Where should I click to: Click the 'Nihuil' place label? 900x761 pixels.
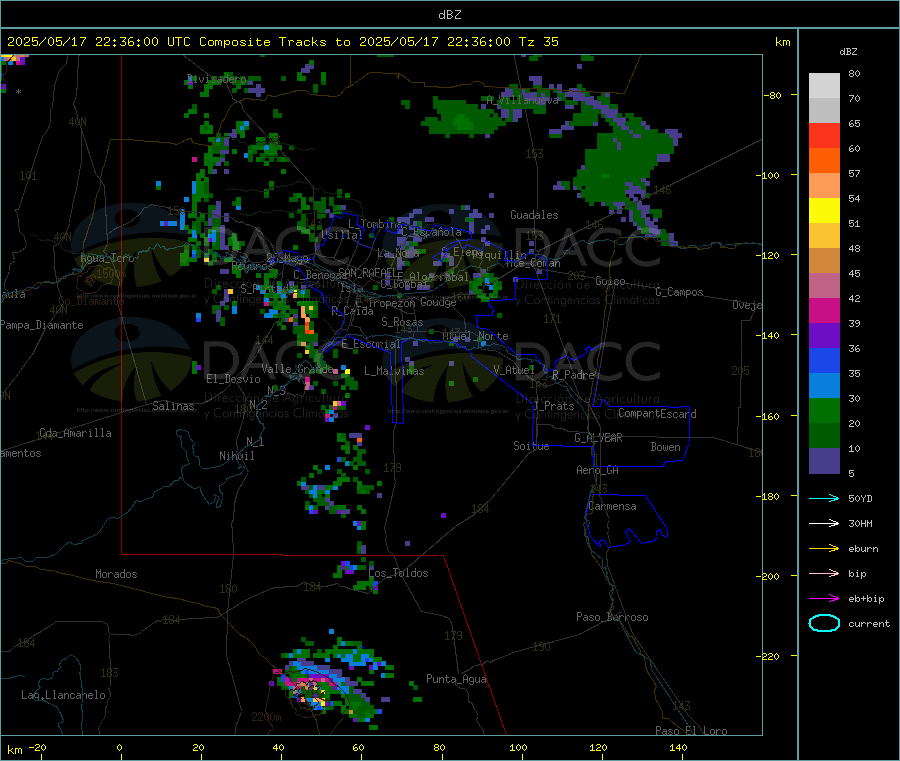click(237, 456)
